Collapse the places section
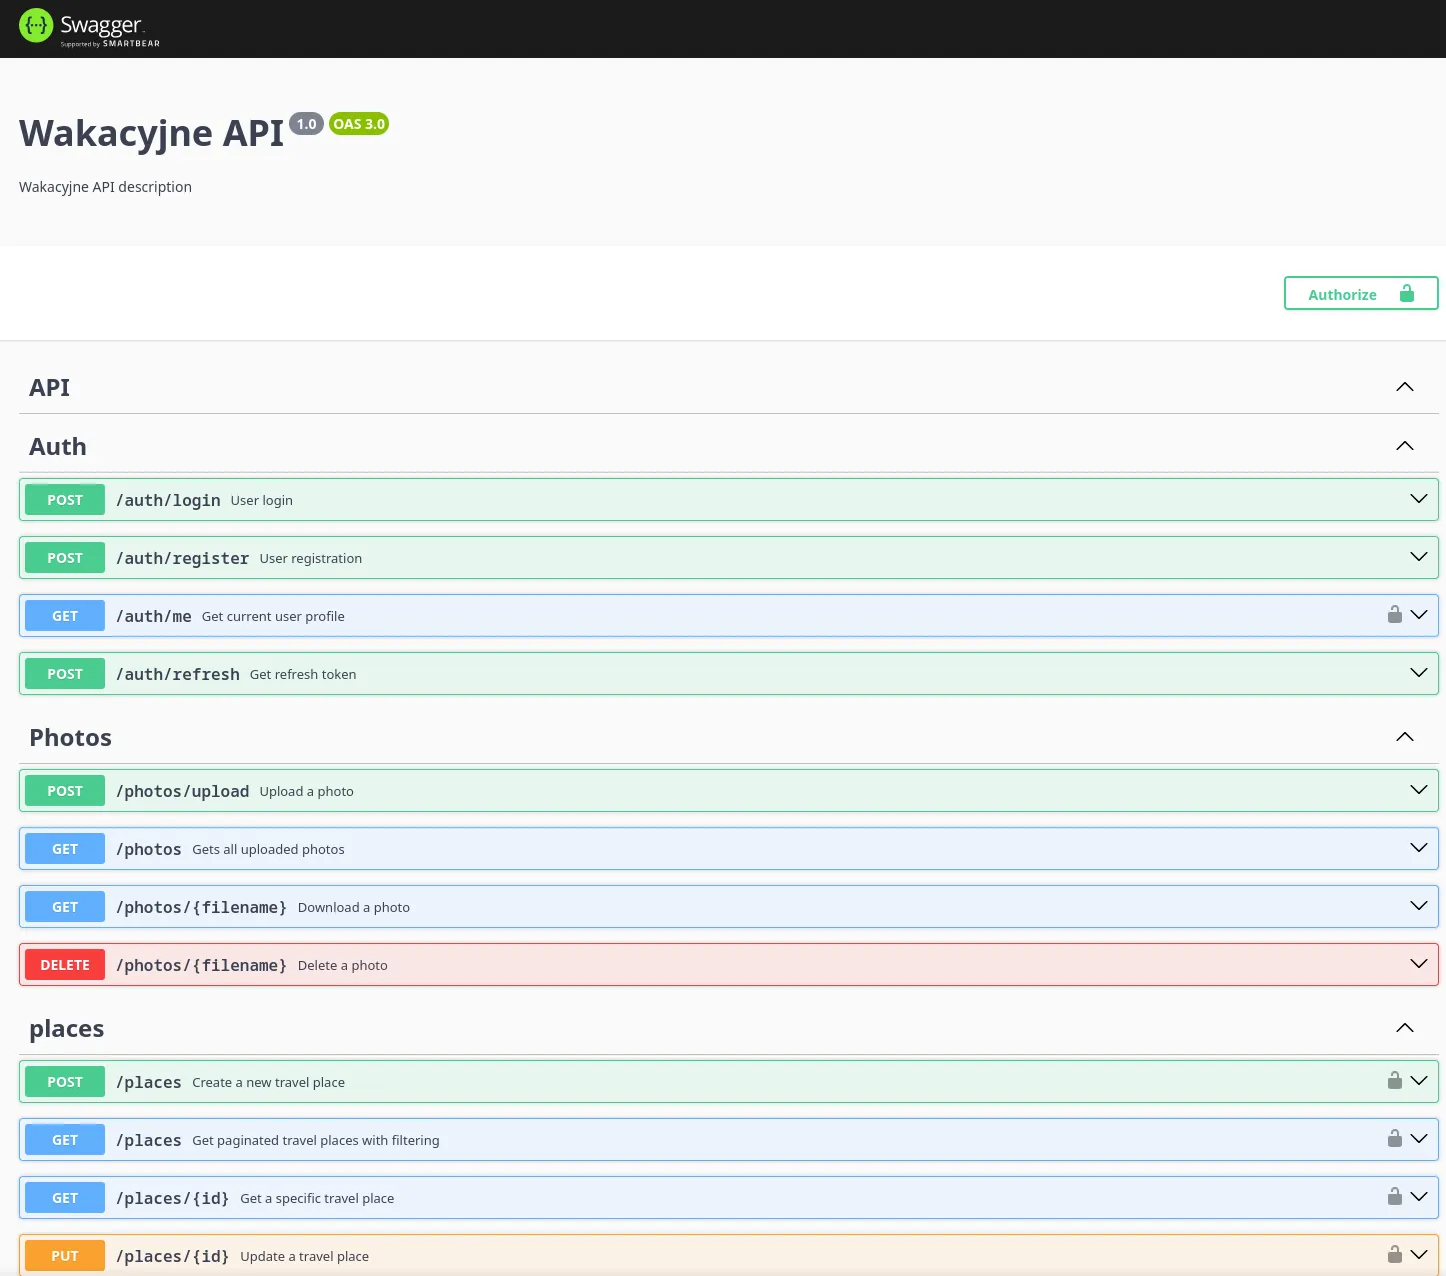Screen dimensions: 1446x1276 coord(1405,1027)
